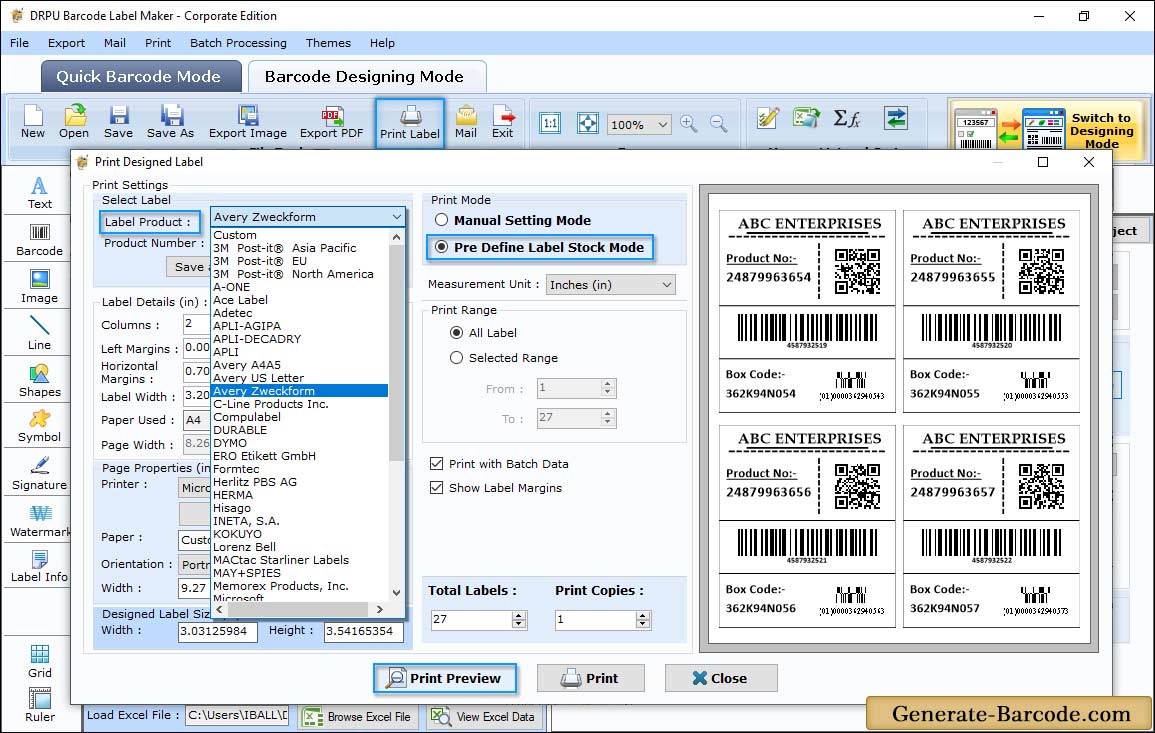Viewport: 1155px width, 733px height.
Task: Set zoom to 1:1 actual size
Action: 550,124
